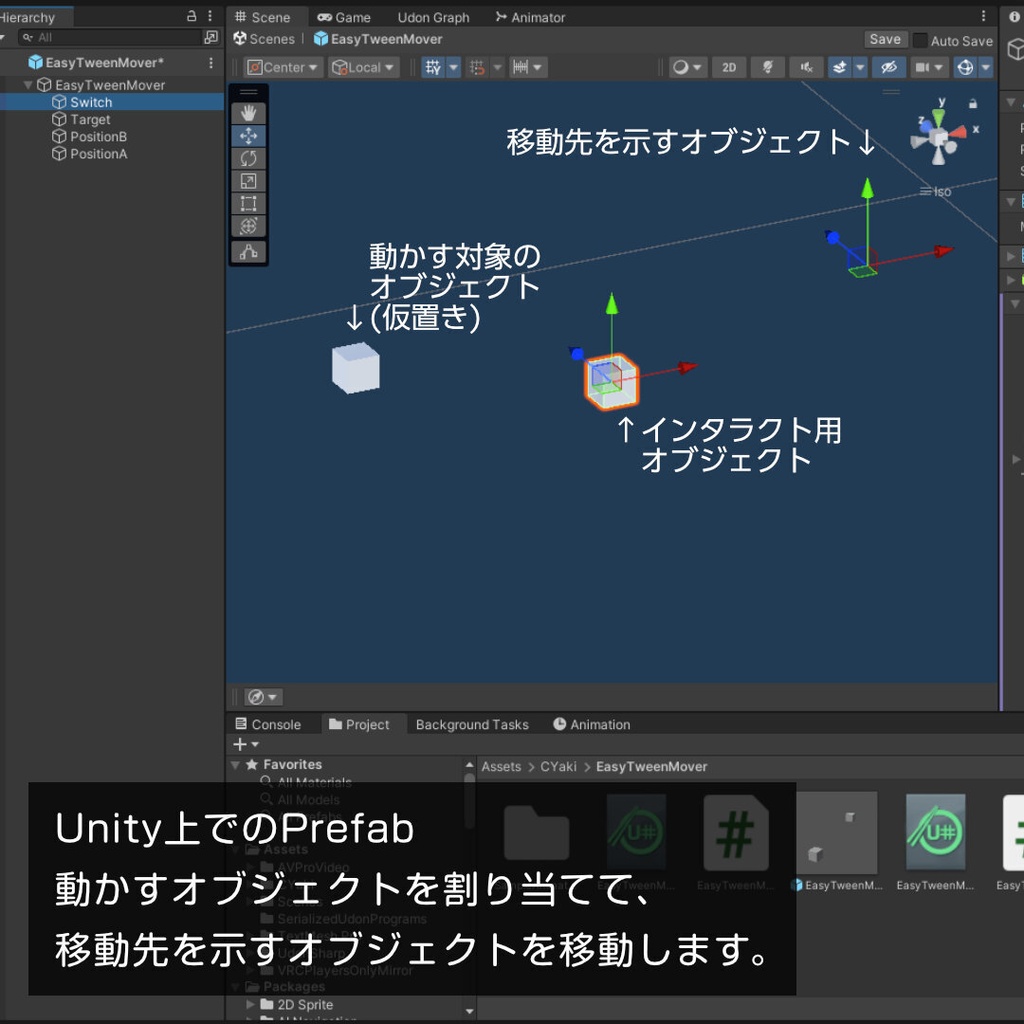Collapse EasyTweenMover root in Hierarchy
The height and width of the screenshot is (1024, 1024).
(x=28, y=85)
